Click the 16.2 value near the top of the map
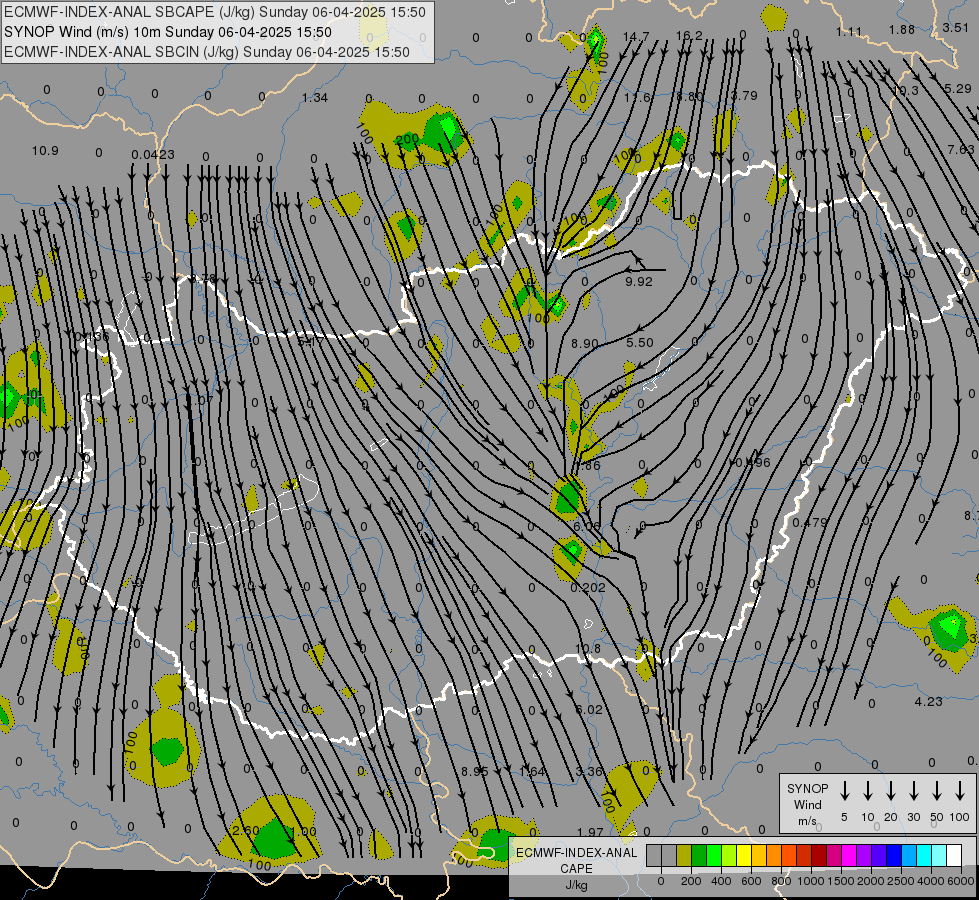This screenshot has width=979, height=900. 689,36
